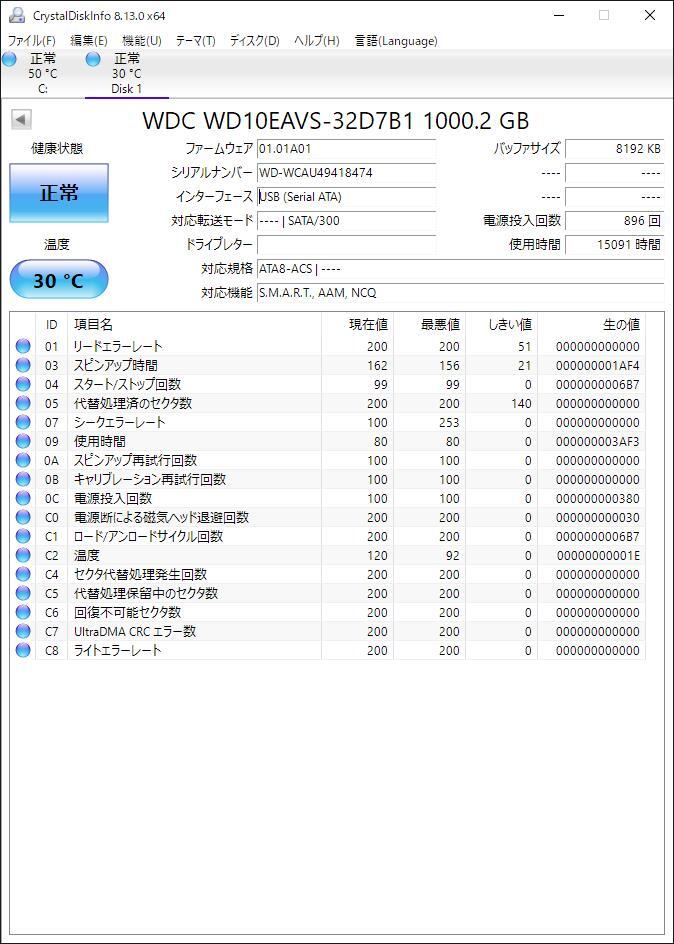Click the 30 °C temperature button
Image resolution: width=674 pixels, height=944 pixels.
point(59,280)
